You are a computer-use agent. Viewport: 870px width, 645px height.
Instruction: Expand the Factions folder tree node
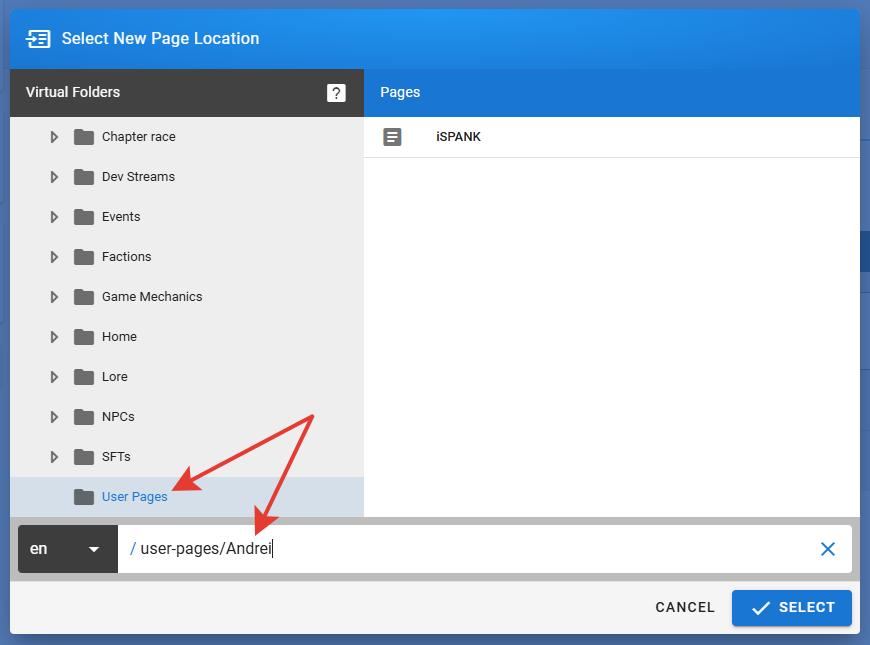(54, 257)
